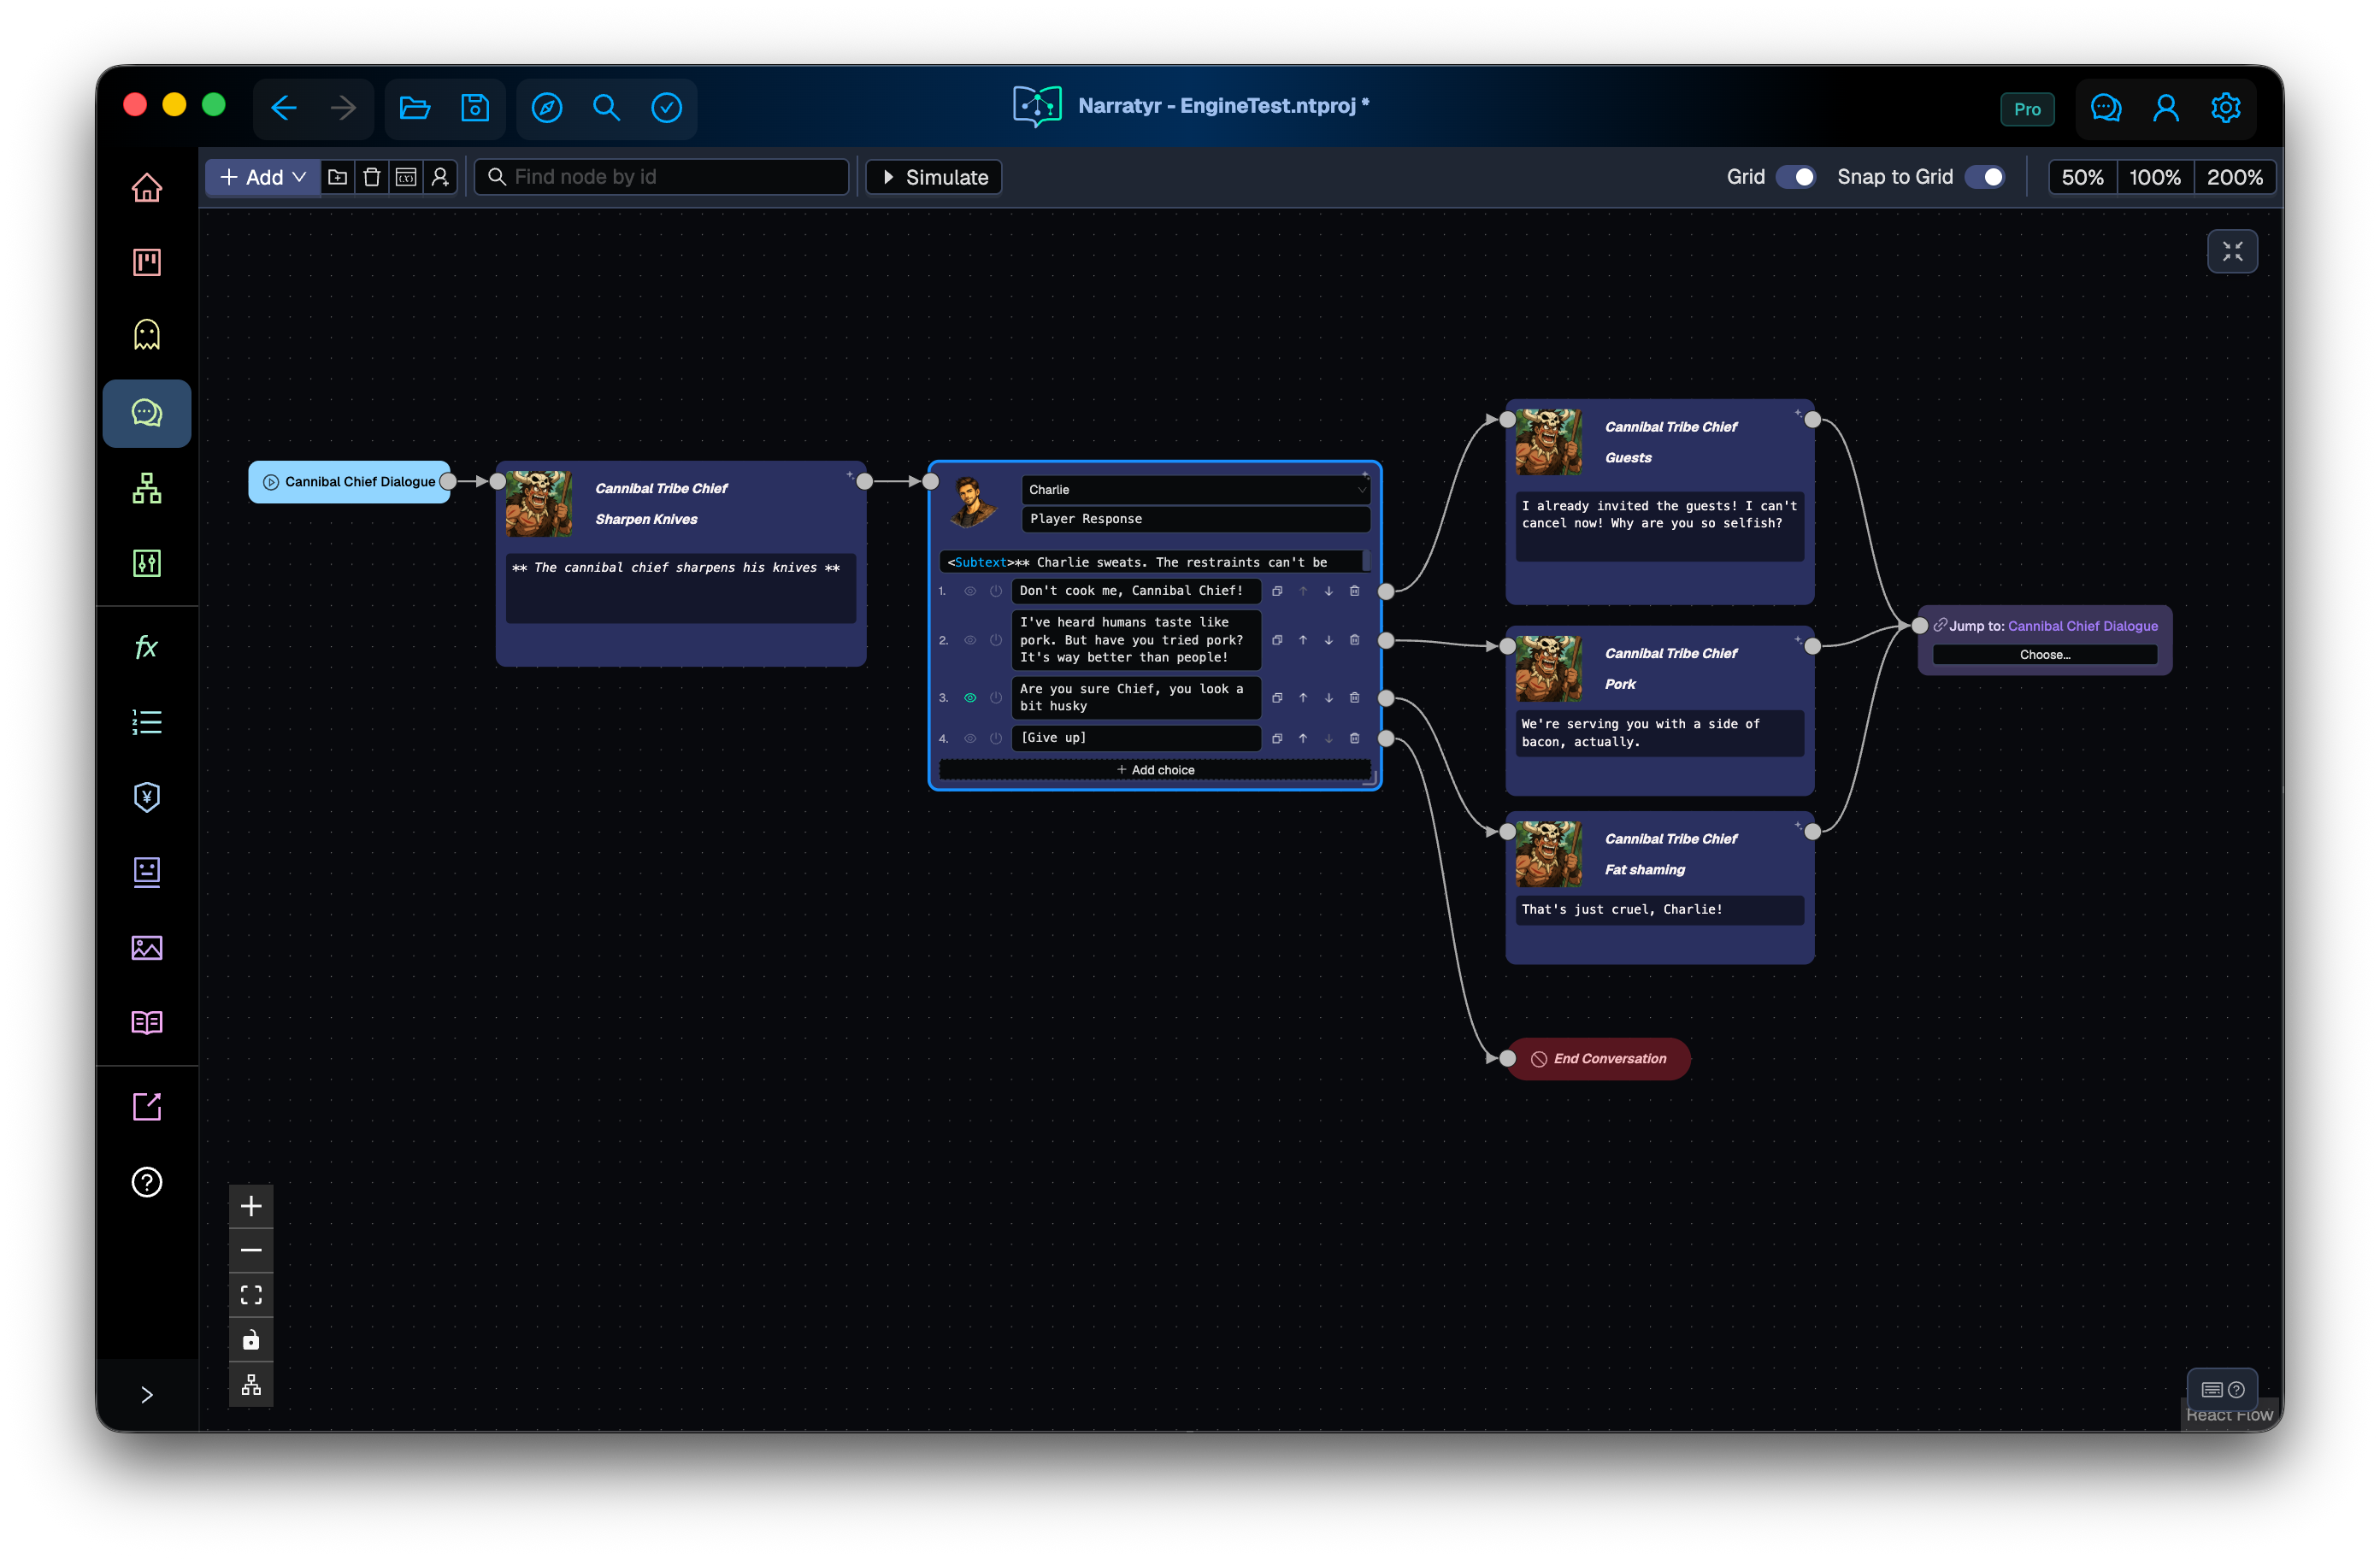Viewport: 2380px width, 1559px height.
Task: Click the Player Response title field
Action: pyautogui.click(x=1196, y=519)
